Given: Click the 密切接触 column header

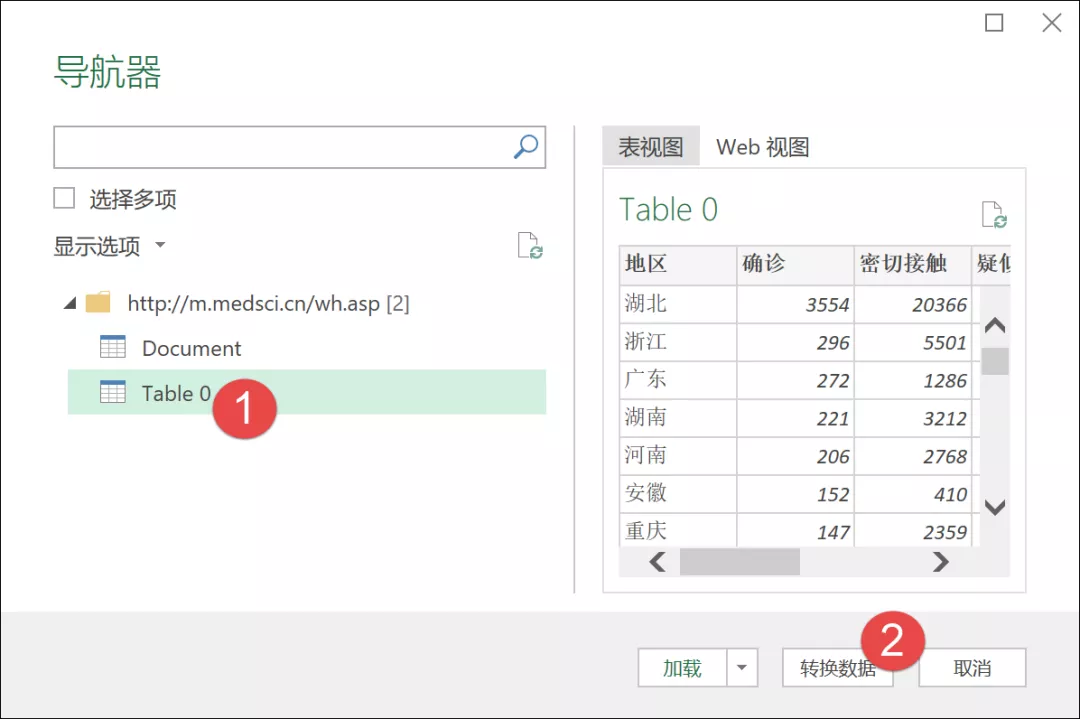Looking at the screenshot, I should coord(913,264).
